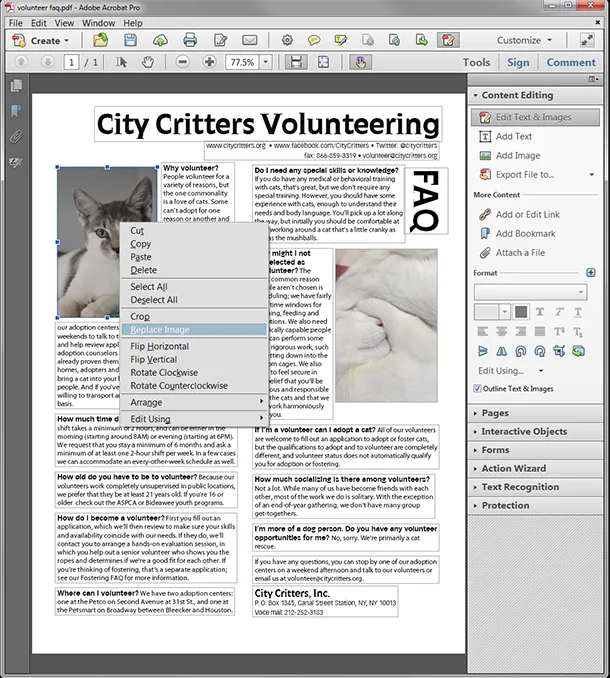This screenshot has height=678, width=610.
Task: Toggle Outline Text & Images checkbox
Action: [x=477, y=388]
